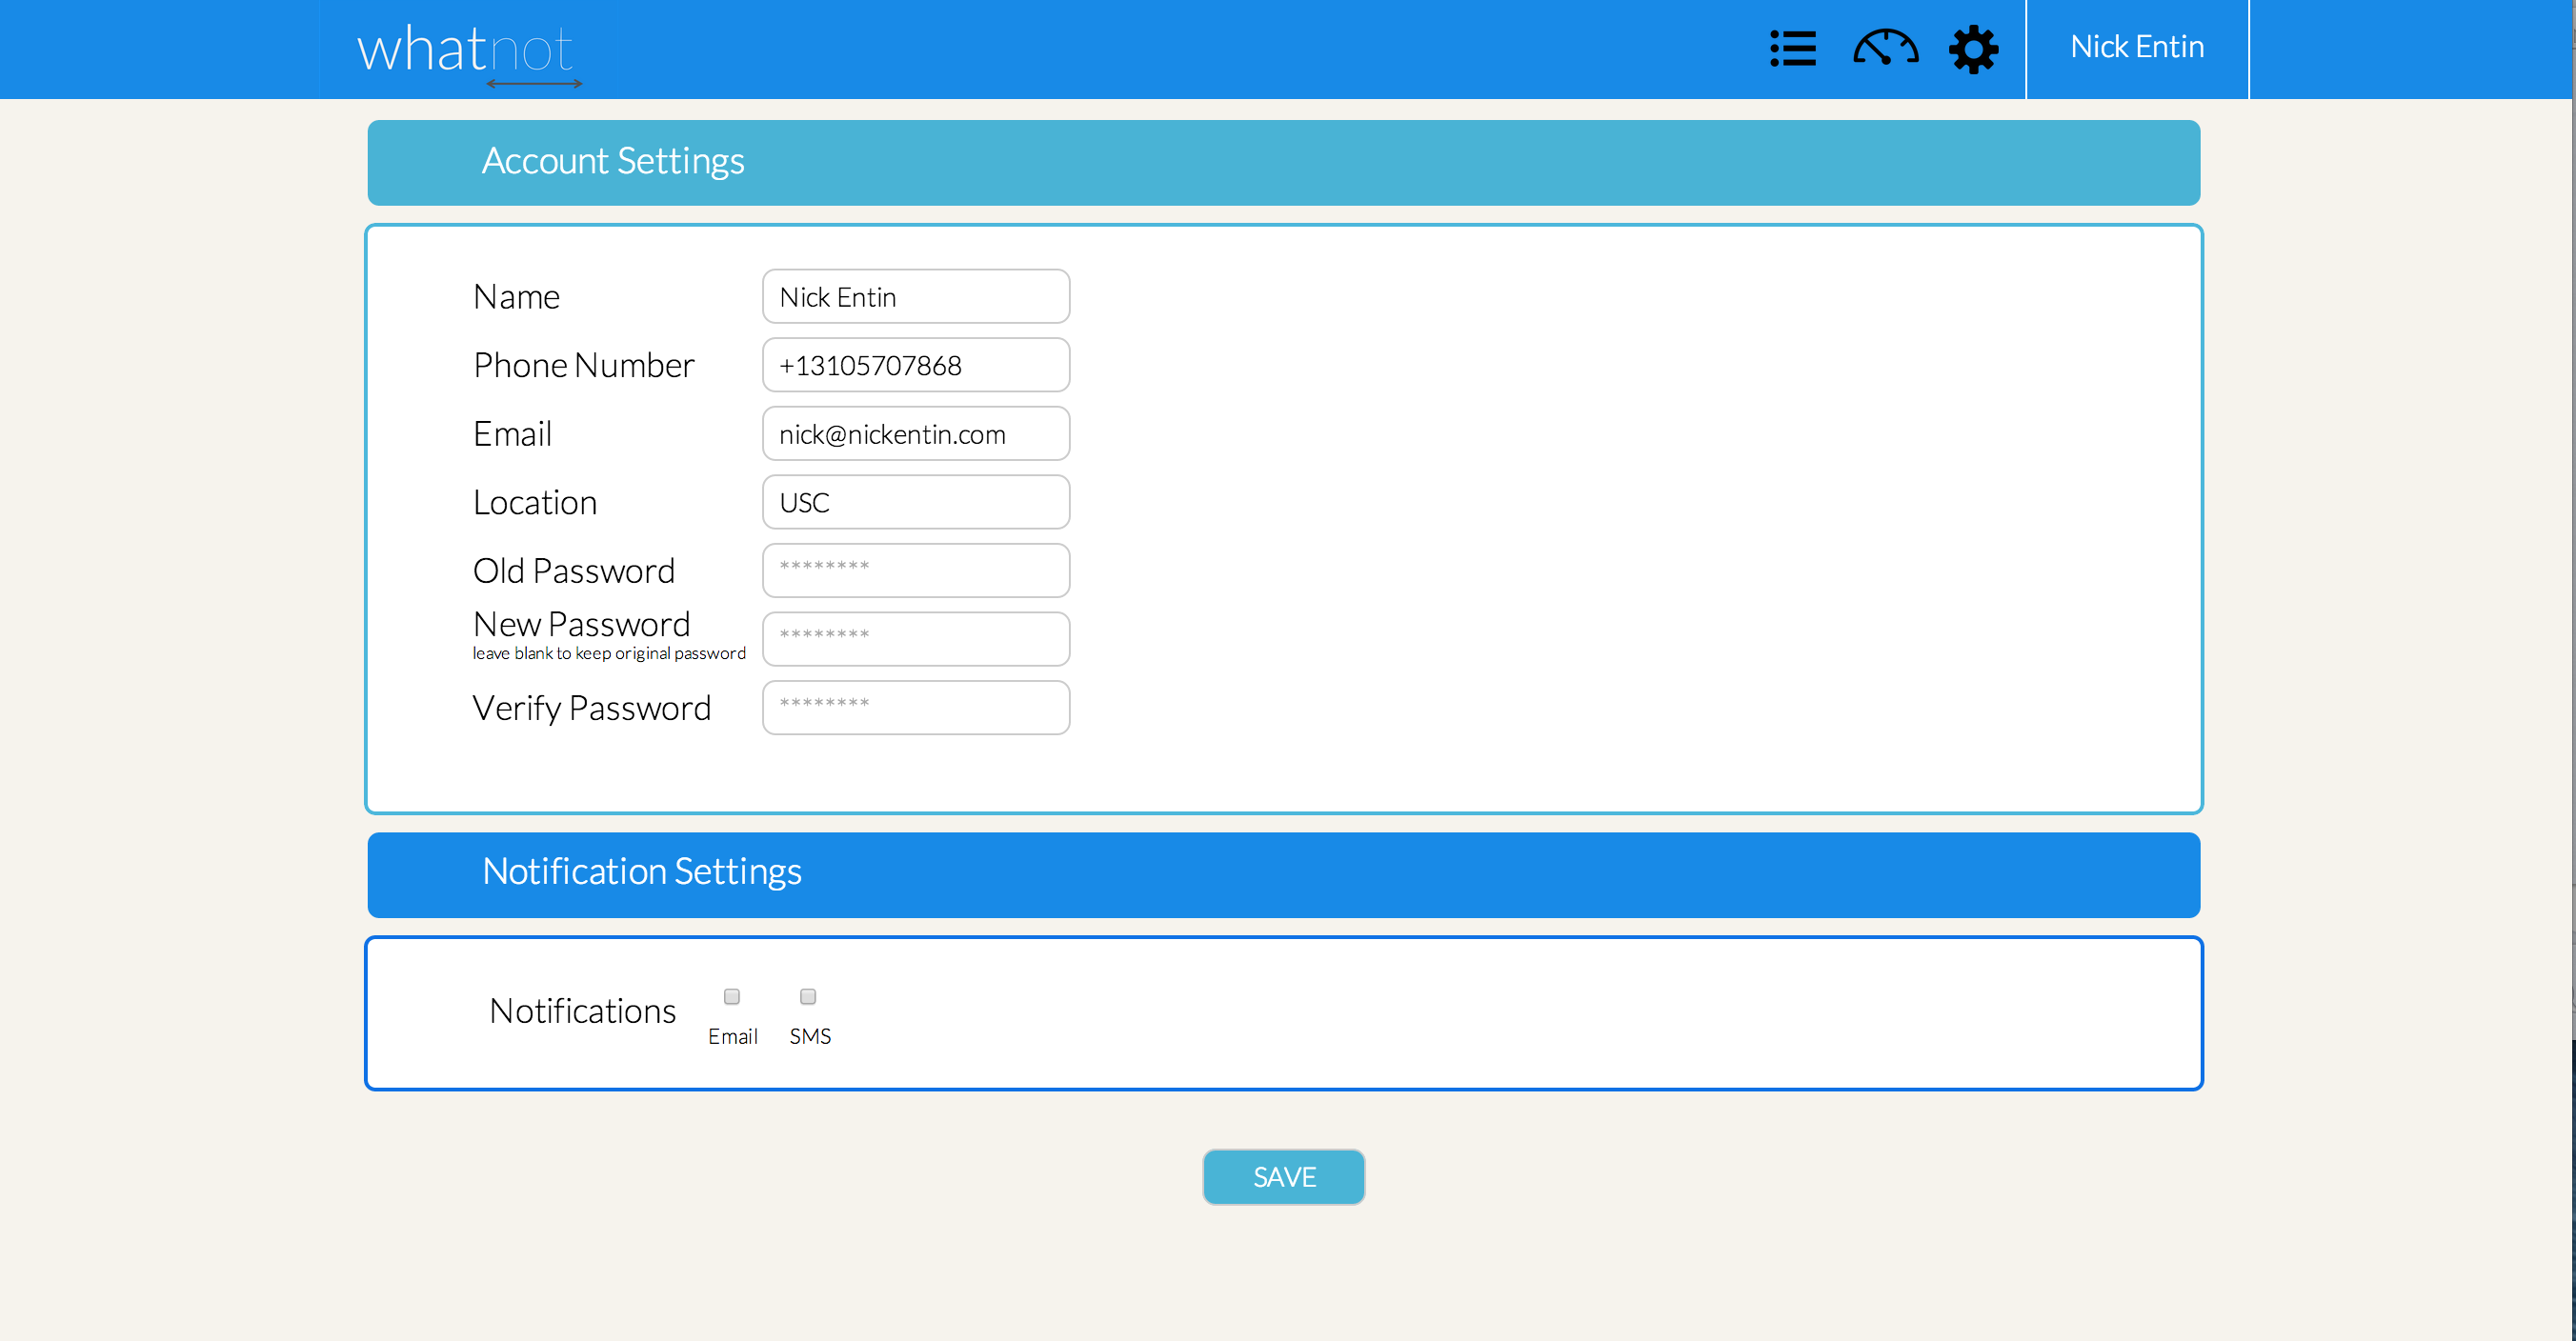Focus the Phone Number field
The image size is (2576, 1341).
coord(915,365)
